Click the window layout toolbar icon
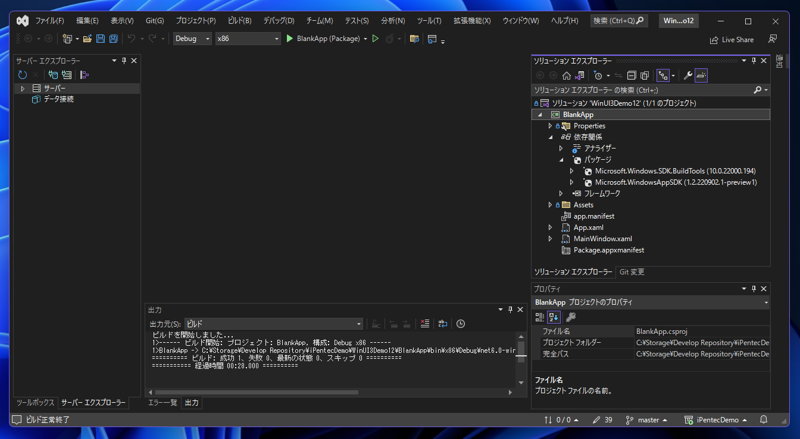 (432, 39)
